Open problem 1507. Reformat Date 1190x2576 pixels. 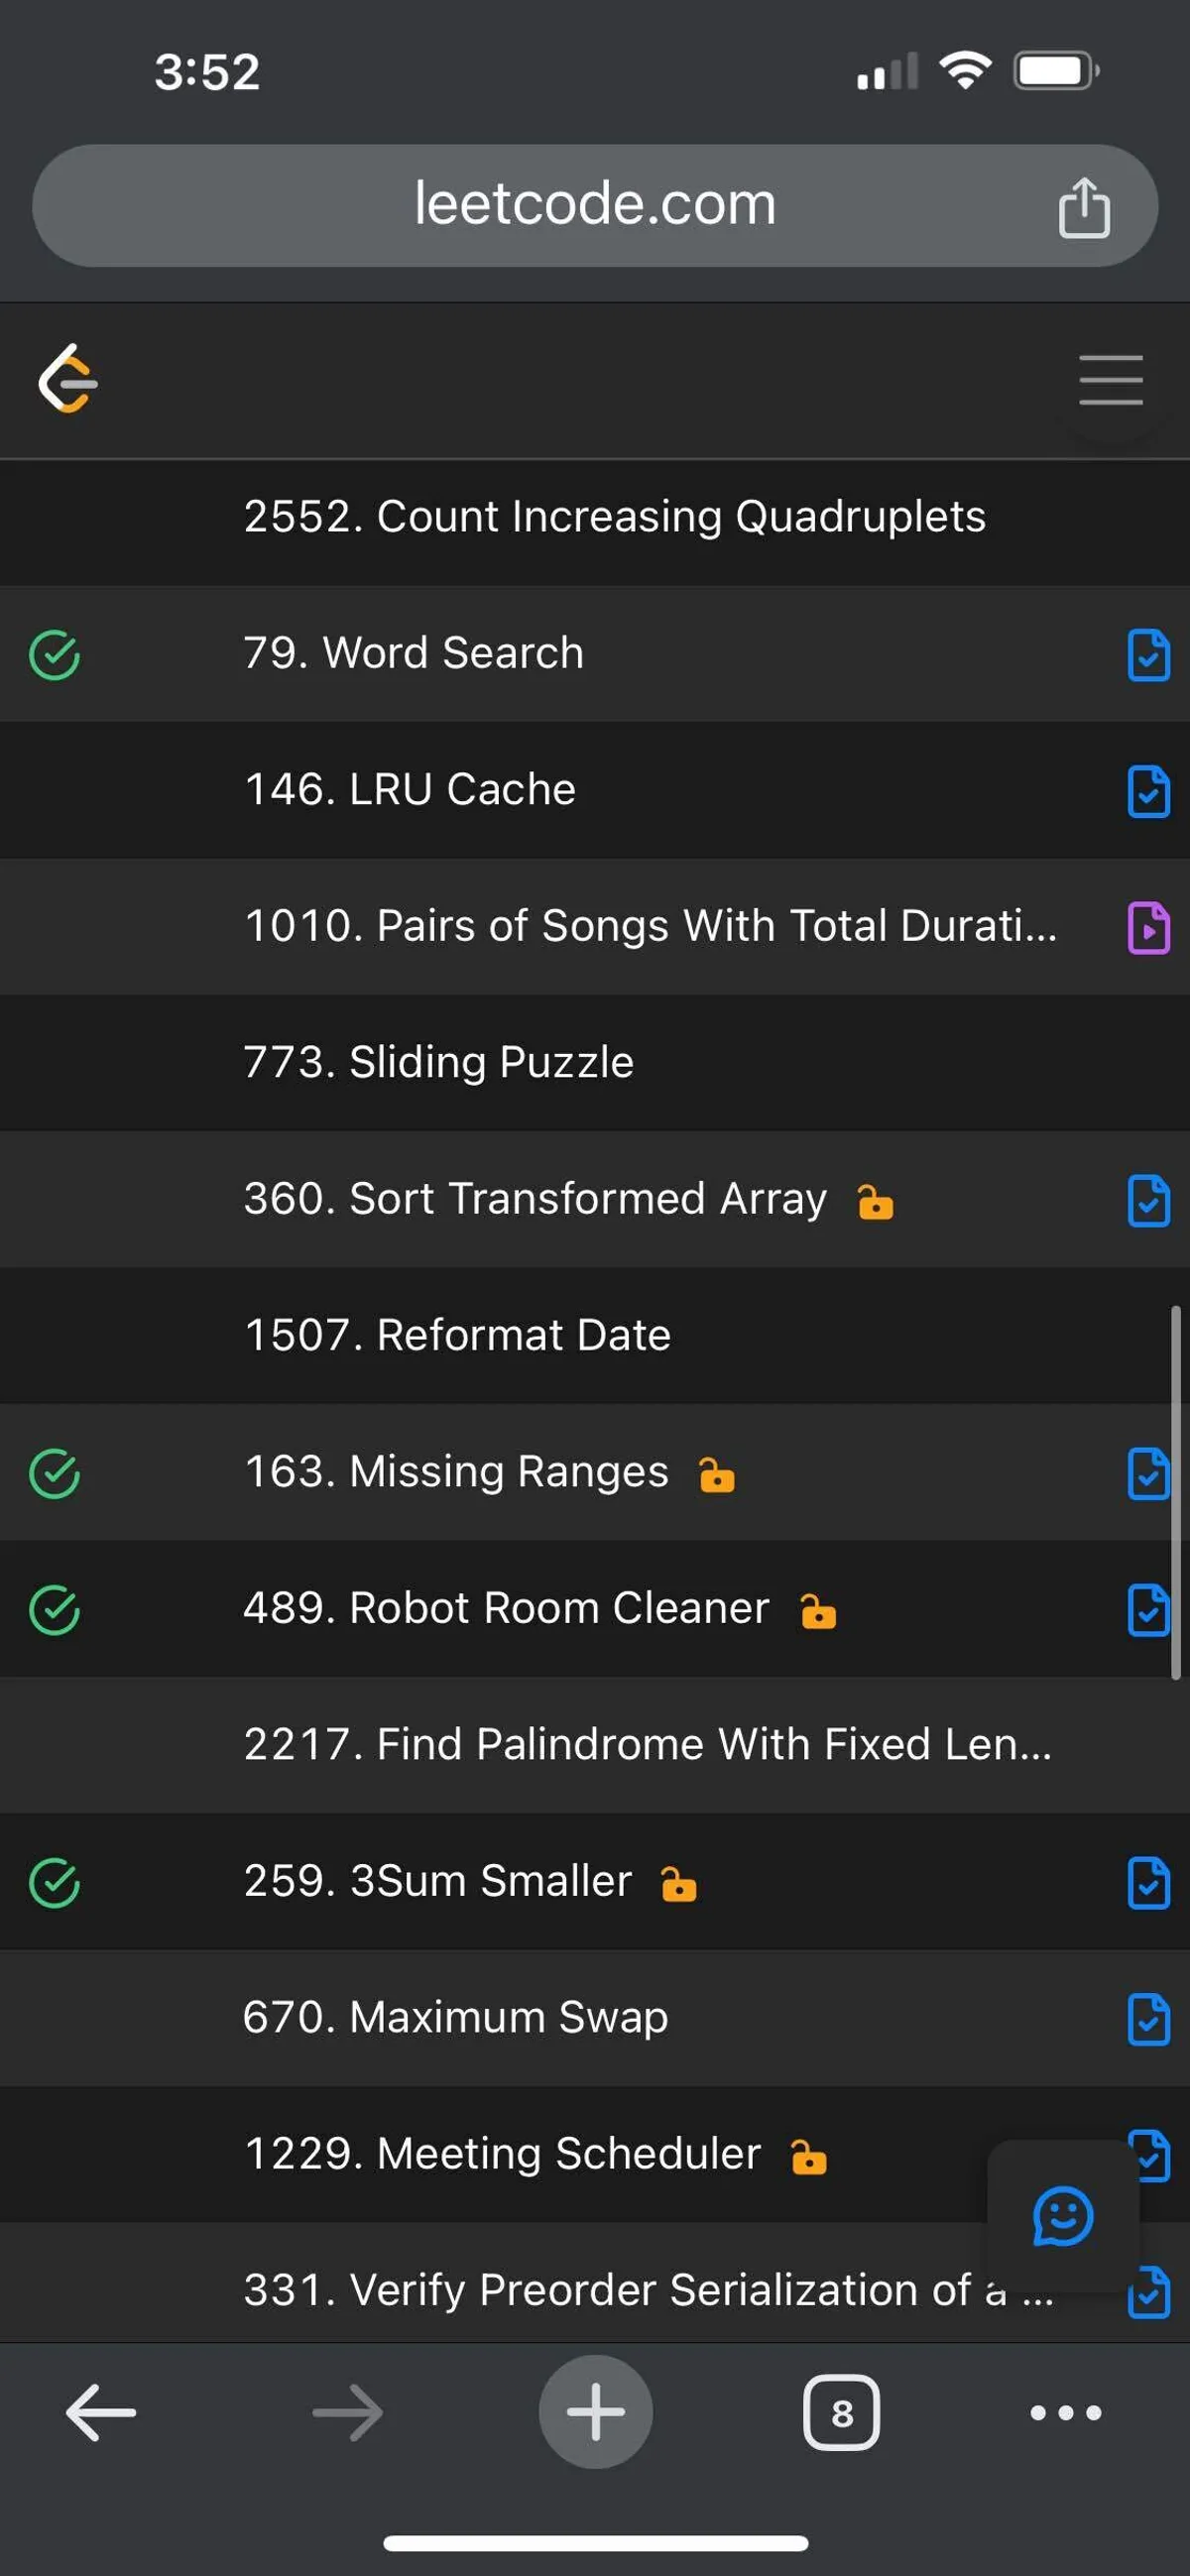(457, 1335)
